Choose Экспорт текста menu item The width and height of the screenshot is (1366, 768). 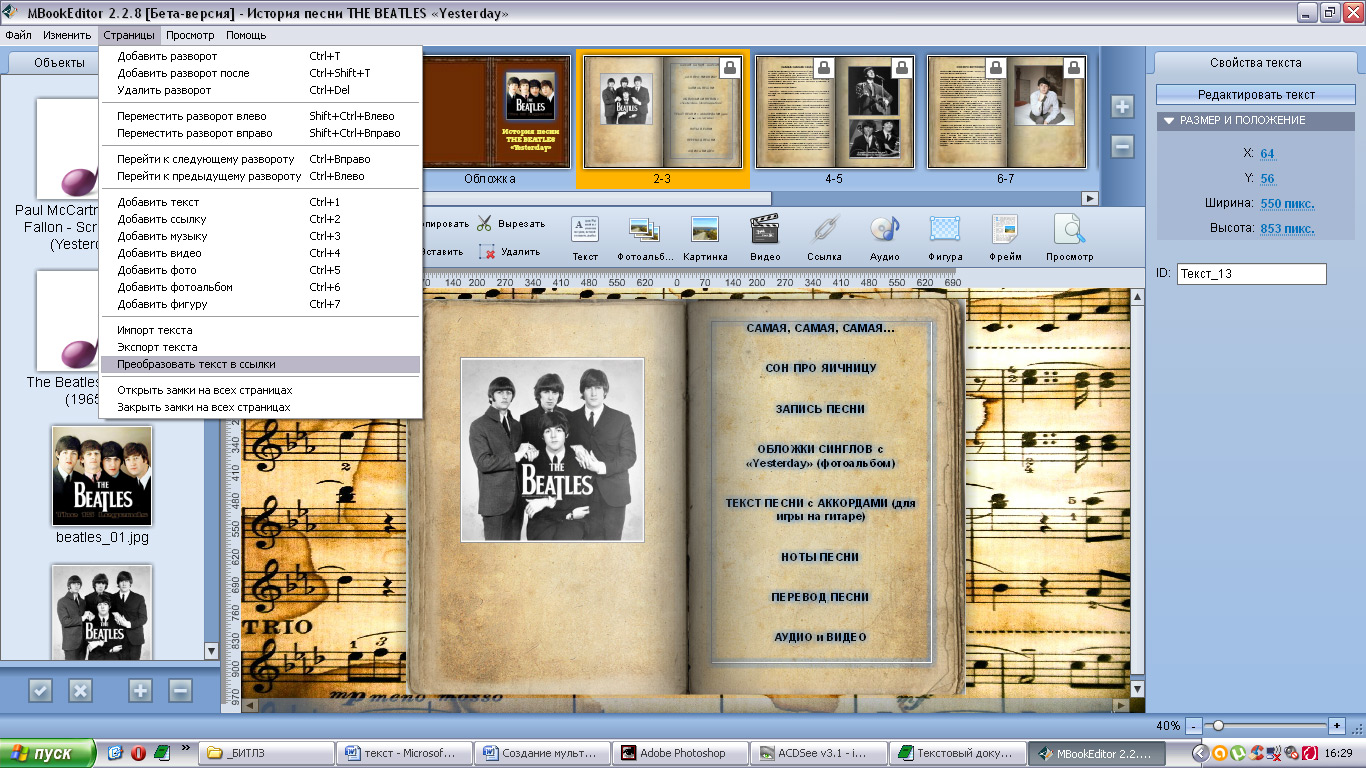click(261, 347)
